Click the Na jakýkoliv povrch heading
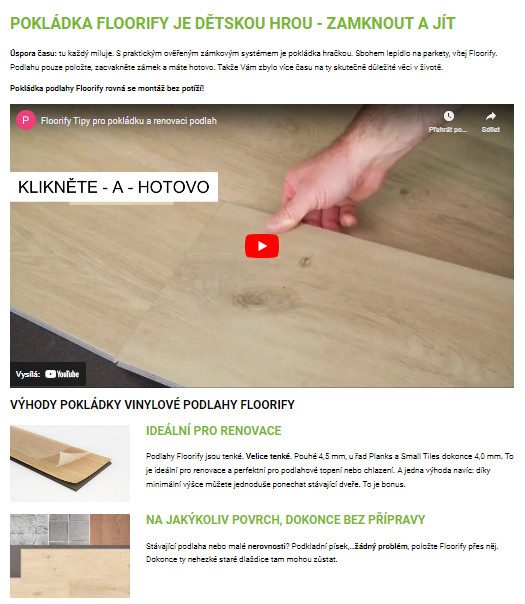Image resolution: width=525 pixels, height=604 pixels. click(285, 520)
